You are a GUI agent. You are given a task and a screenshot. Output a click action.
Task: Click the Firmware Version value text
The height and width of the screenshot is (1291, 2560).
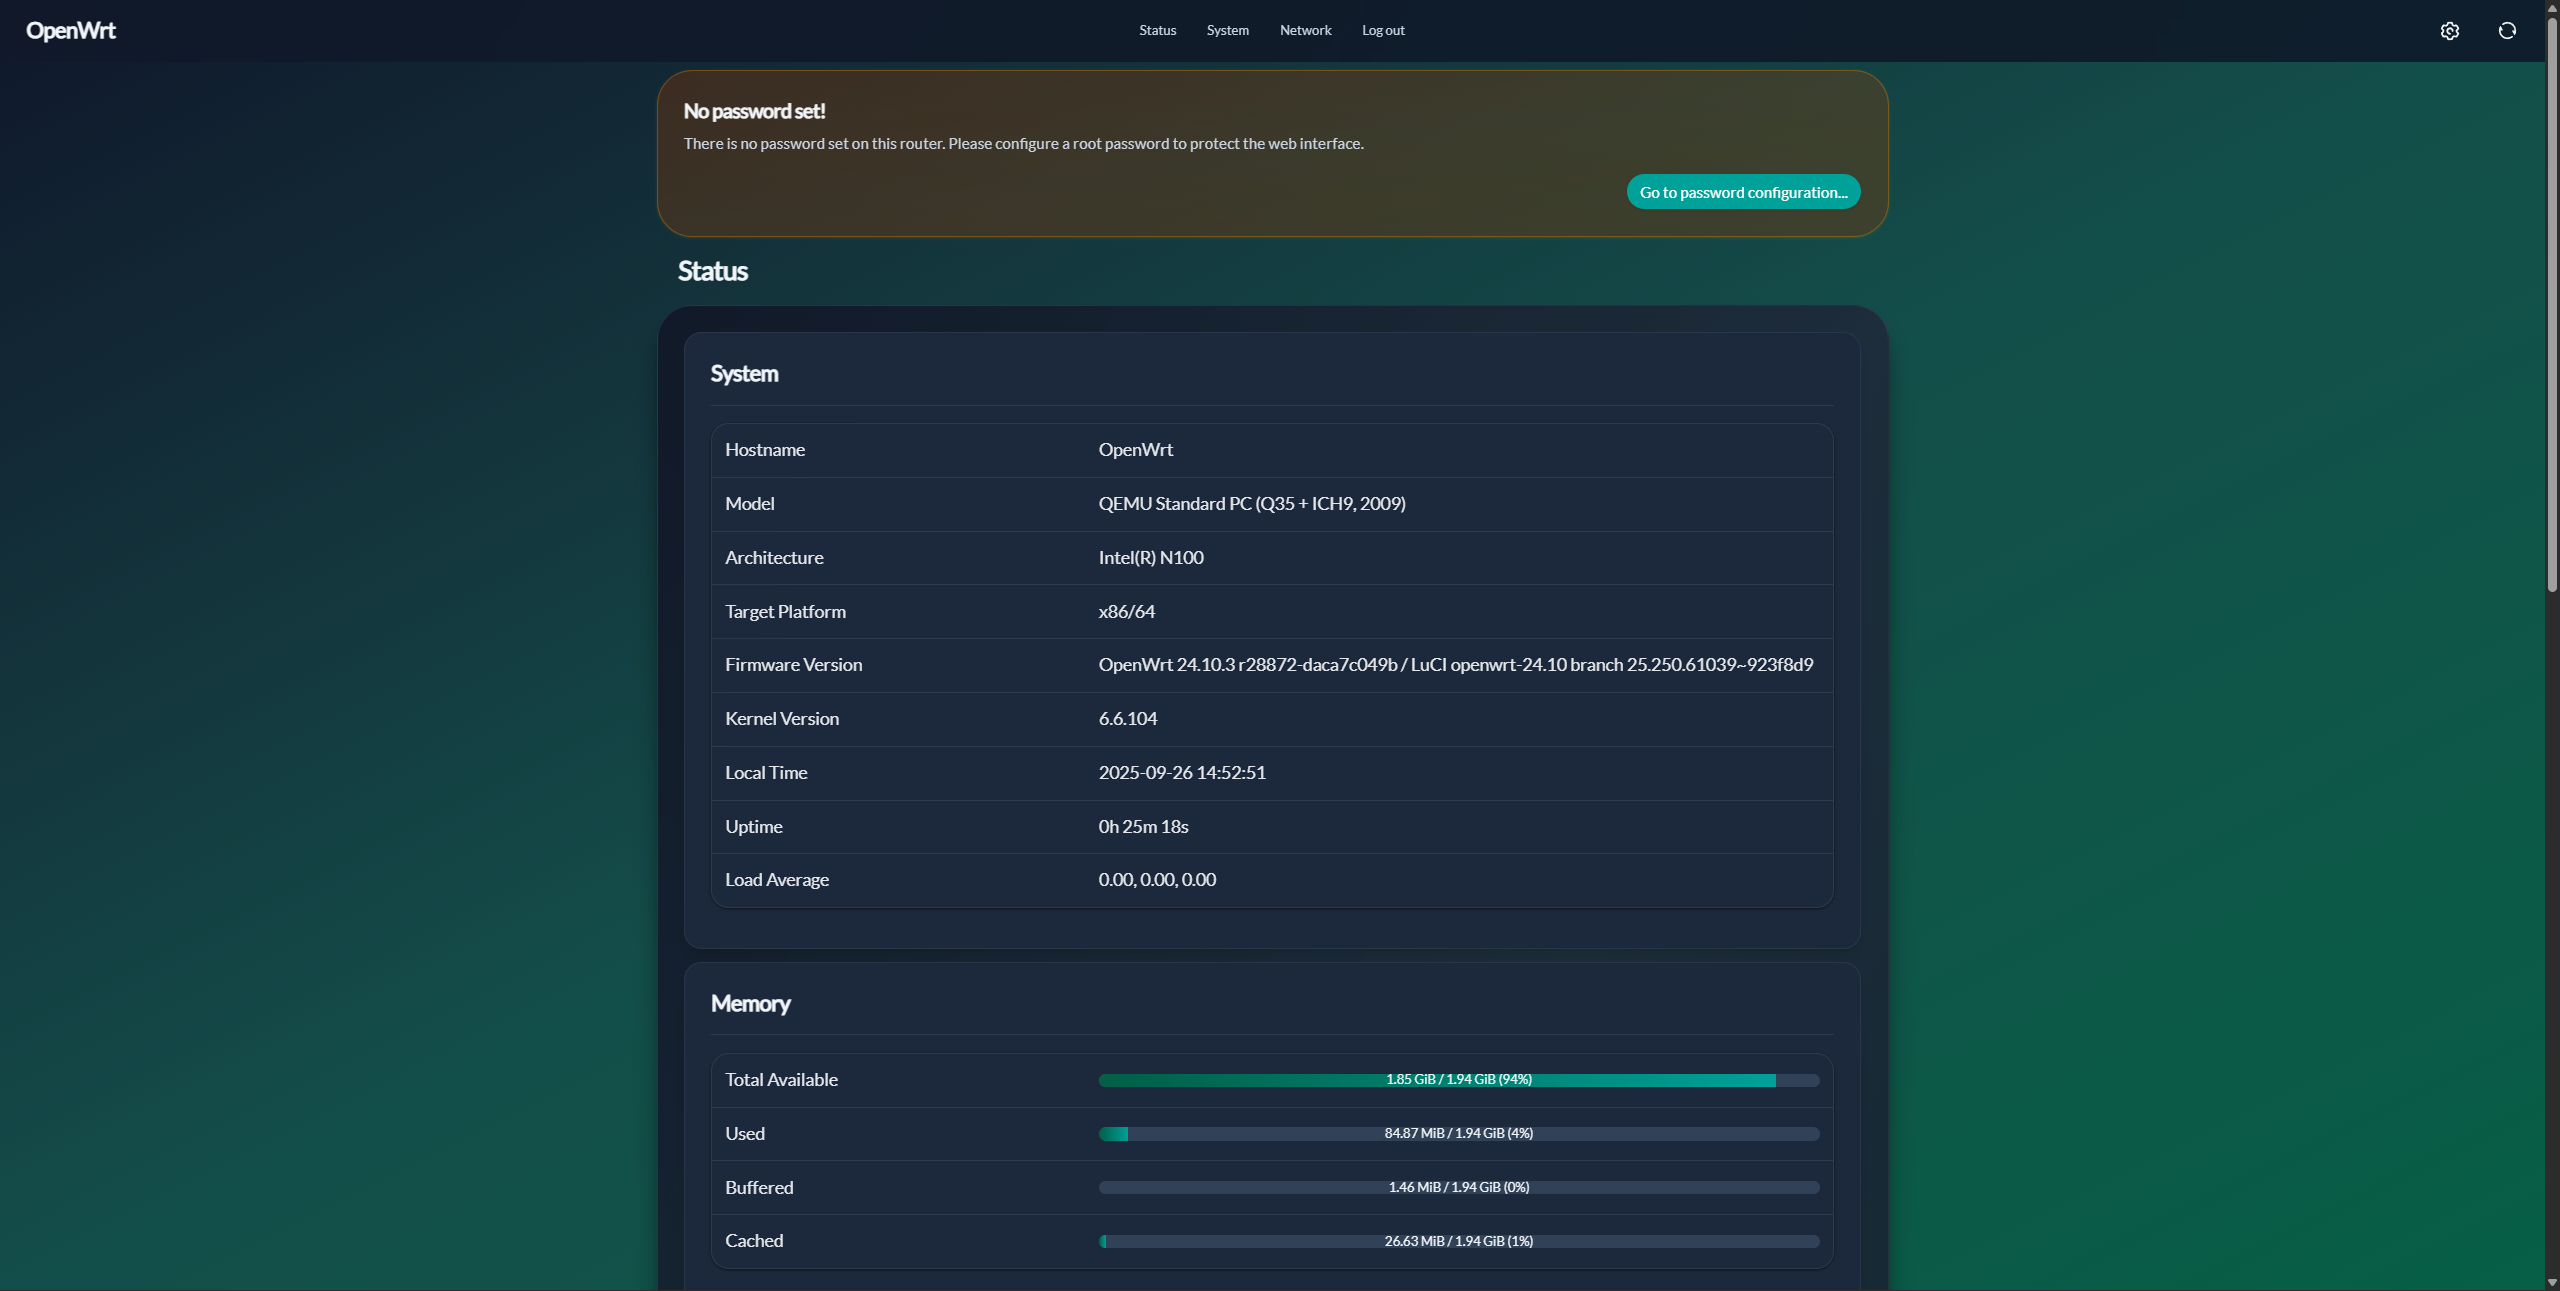click(x=1455, y=665)
